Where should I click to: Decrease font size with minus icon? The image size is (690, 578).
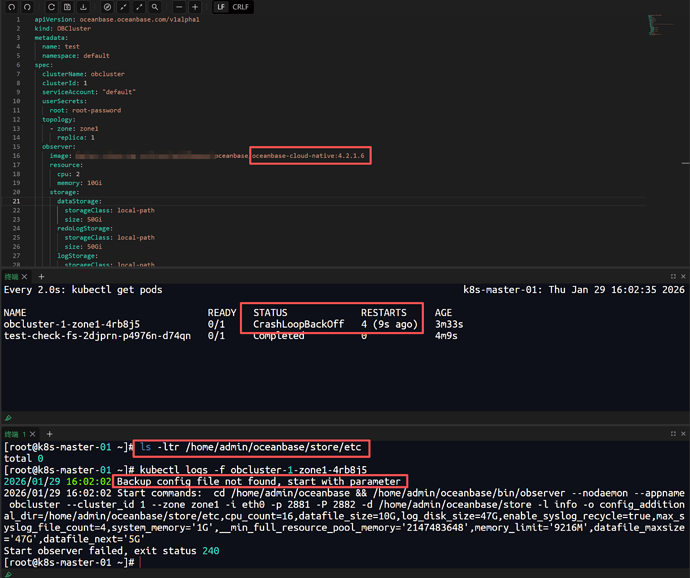coord(180,7)
